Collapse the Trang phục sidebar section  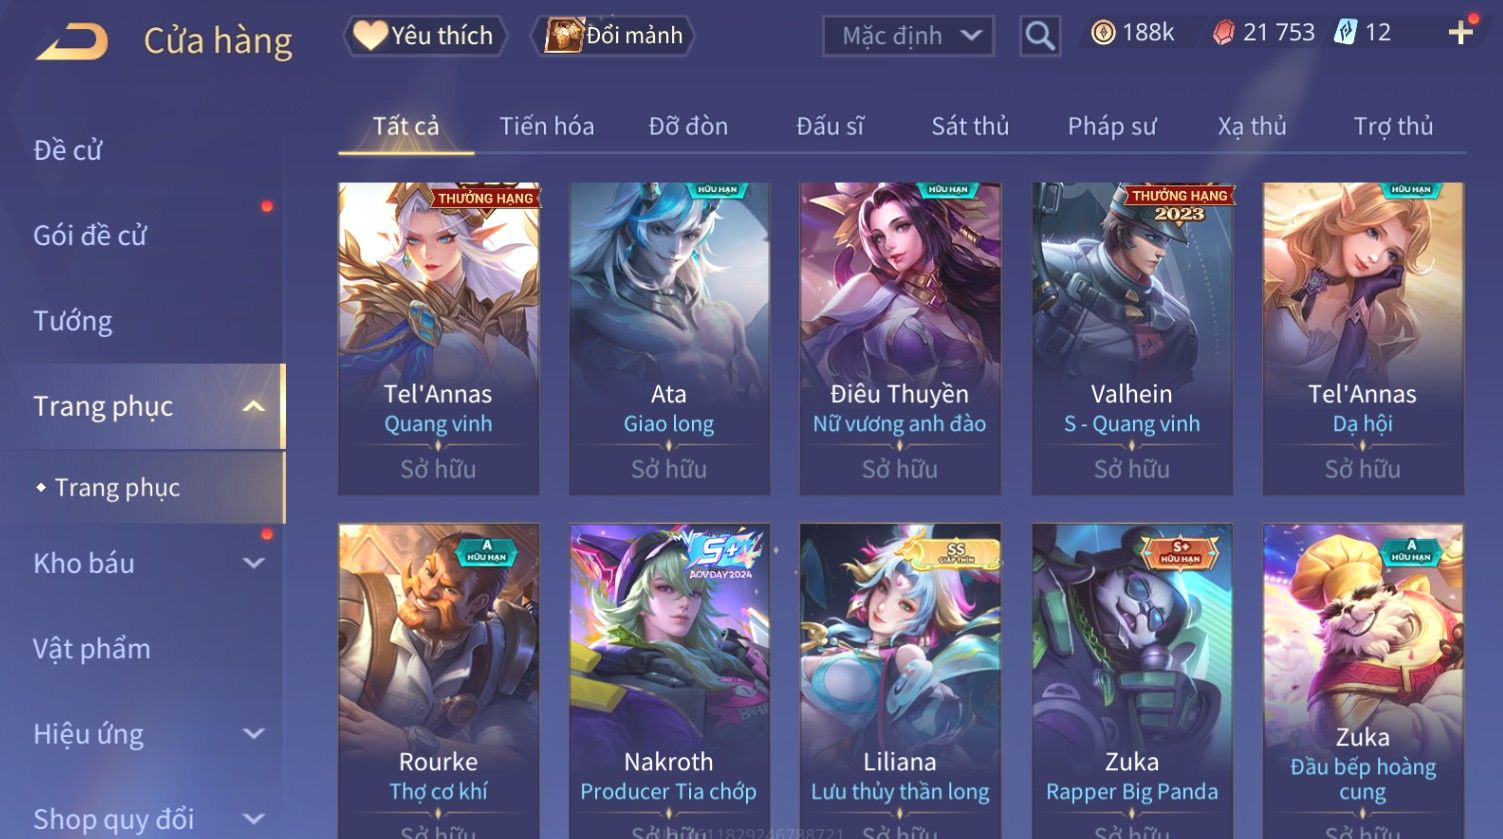coord(254,406)
